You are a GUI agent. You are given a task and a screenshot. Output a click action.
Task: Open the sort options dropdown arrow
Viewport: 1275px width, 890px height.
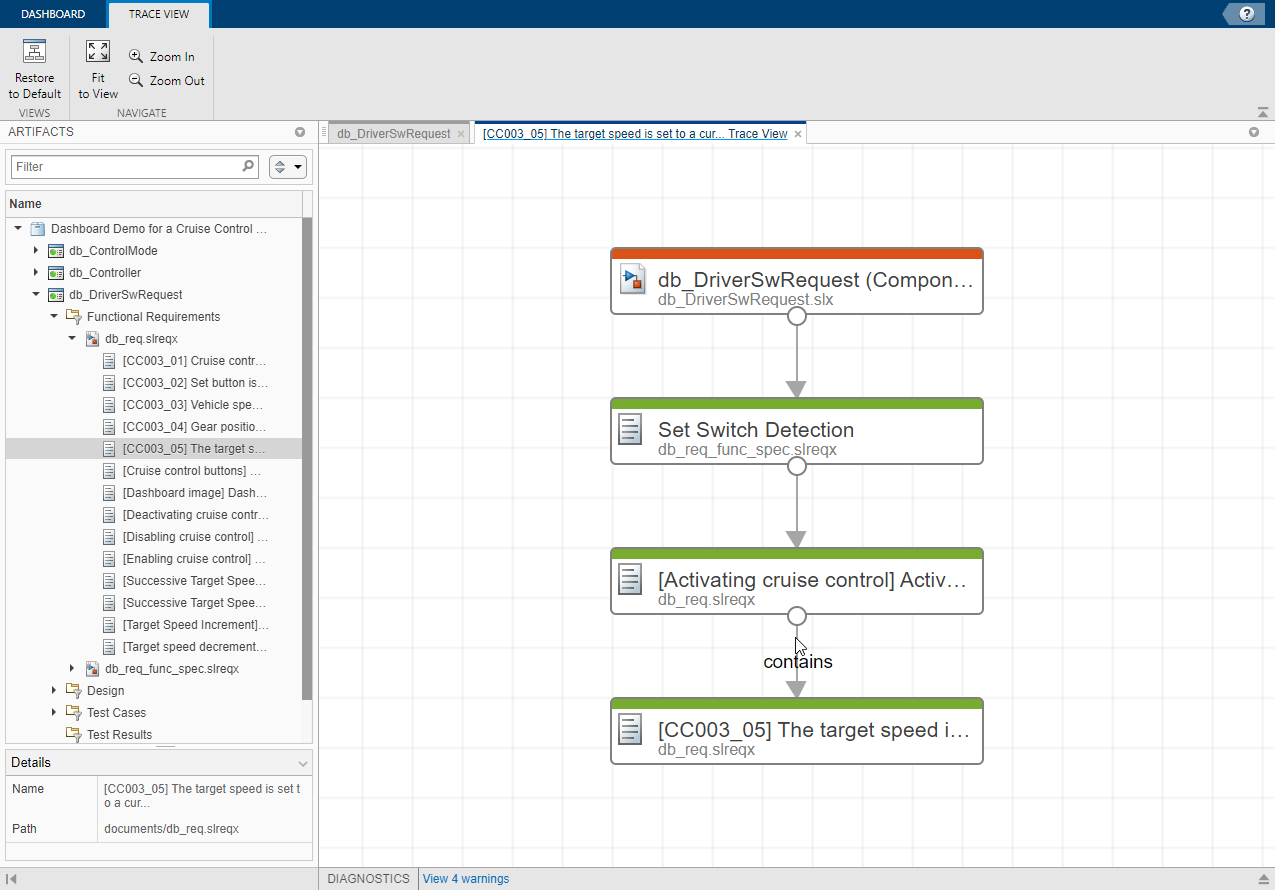tap(296, 166)
